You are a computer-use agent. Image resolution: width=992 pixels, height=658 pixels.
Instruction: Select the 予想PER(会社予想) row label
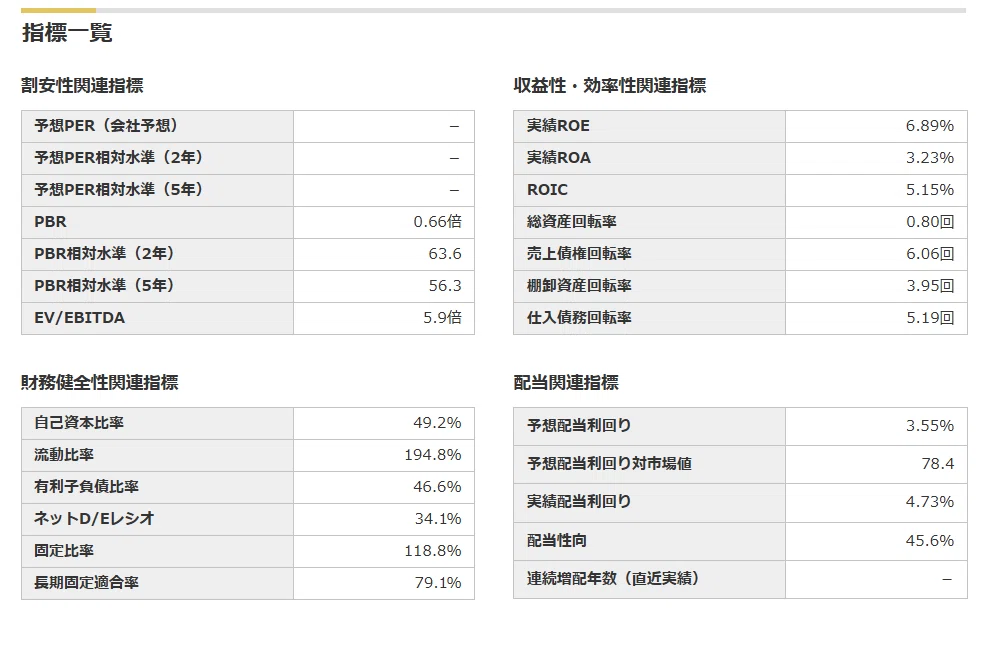click(x=106, y=126)
